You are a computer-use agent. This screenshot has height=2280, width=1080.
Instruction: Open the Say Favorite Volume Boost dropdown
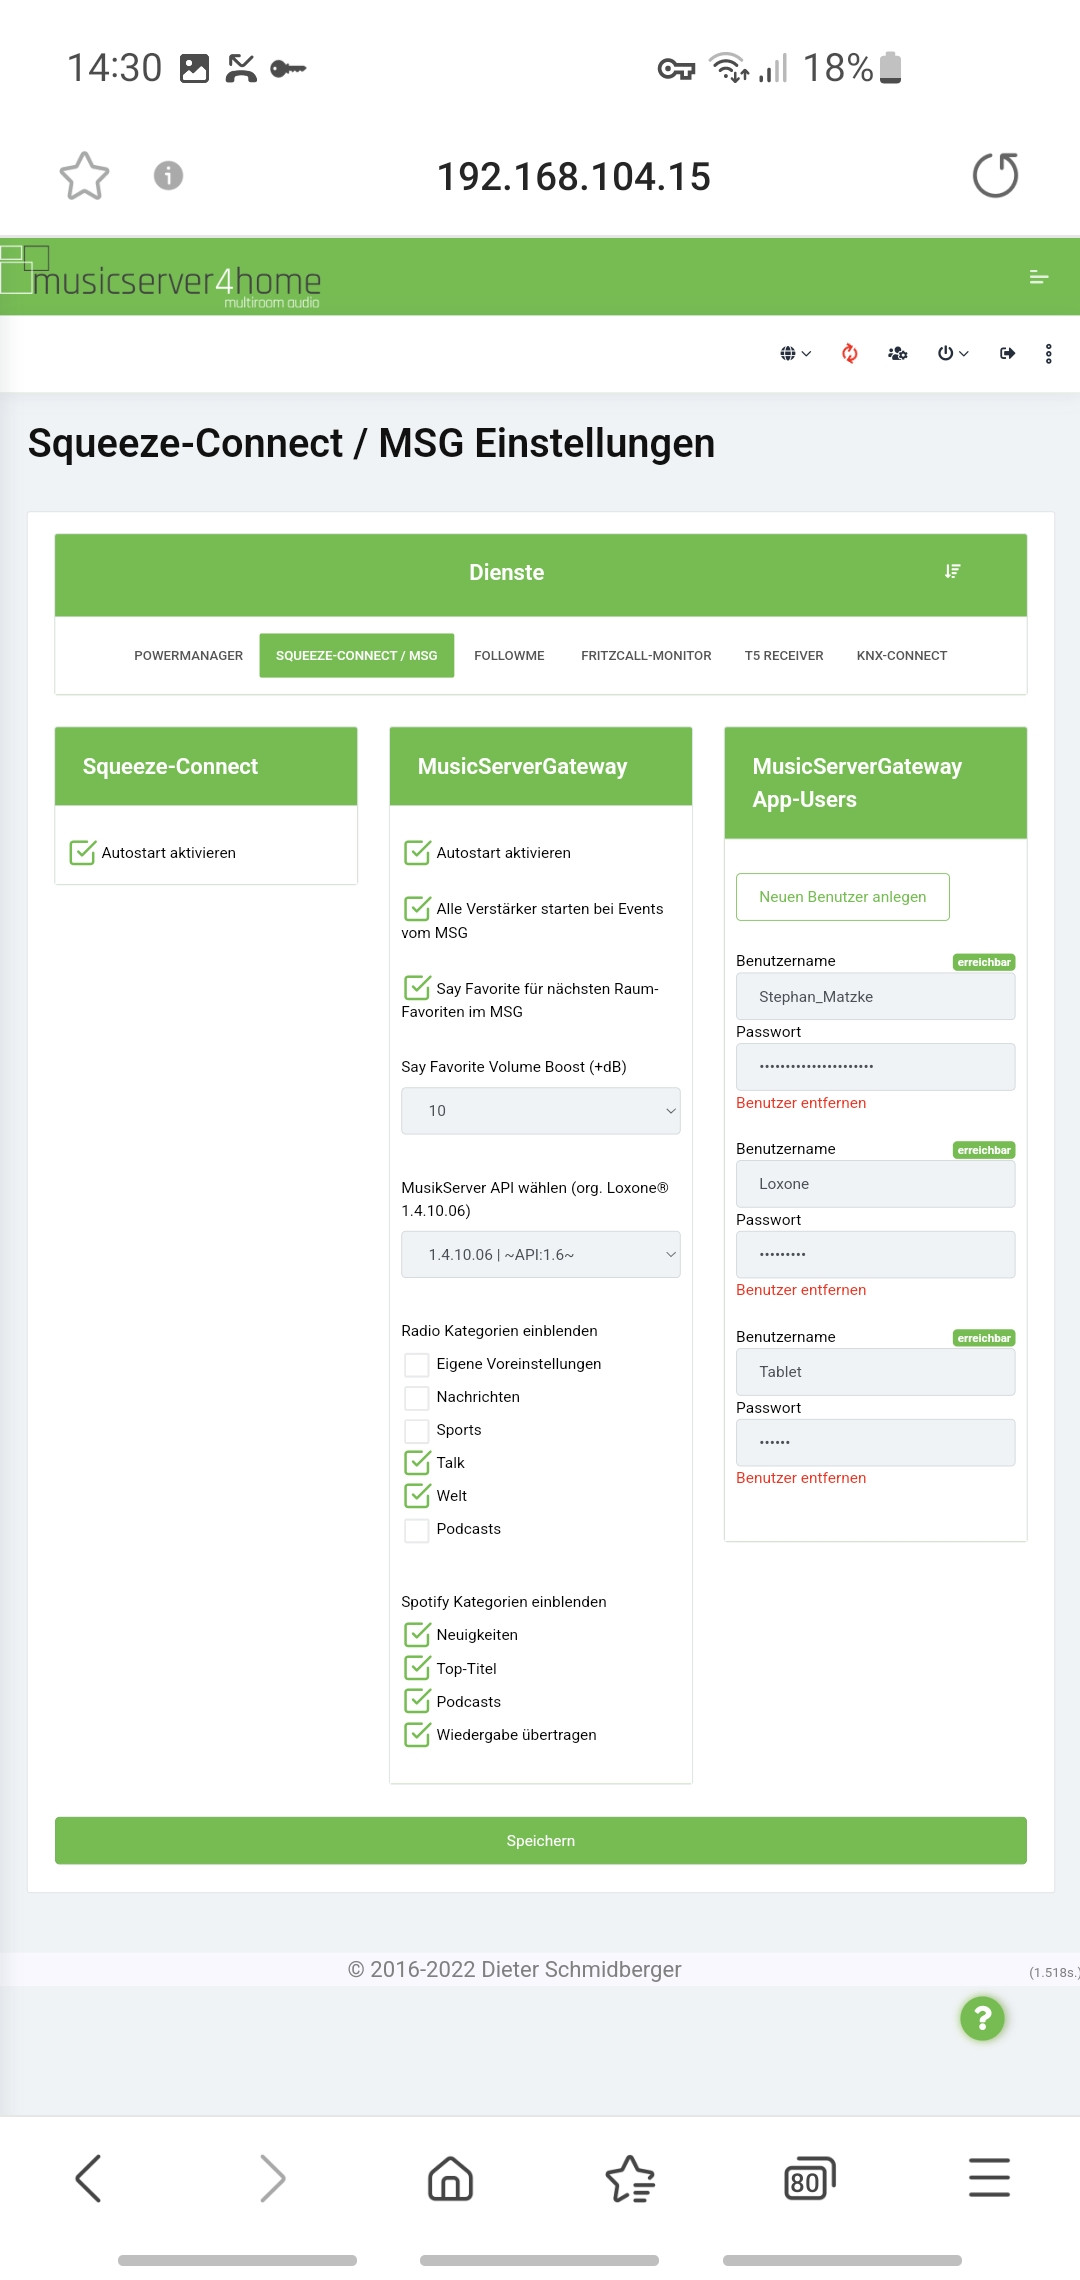(540, 1111)
